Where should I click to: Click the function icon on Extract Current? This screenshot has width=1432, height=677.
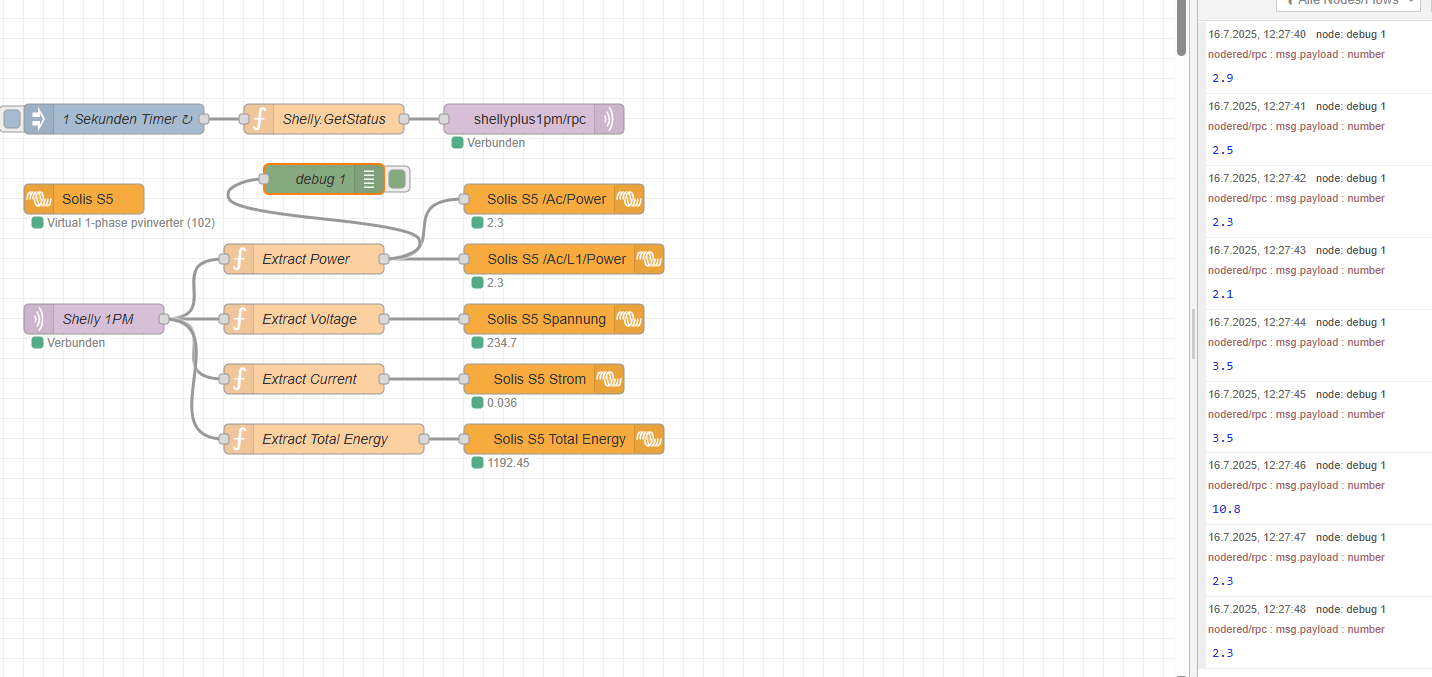(x=239, y=379)
